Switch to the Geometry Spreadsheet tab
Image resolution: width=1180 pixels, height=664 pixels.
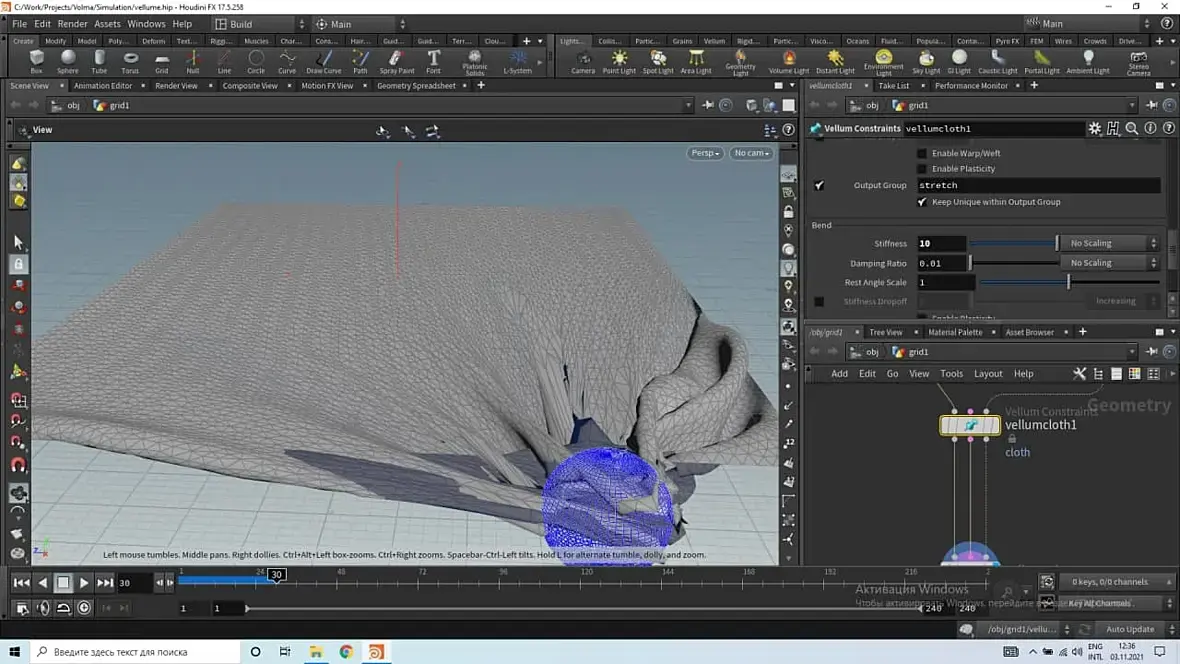click(416, 86)
